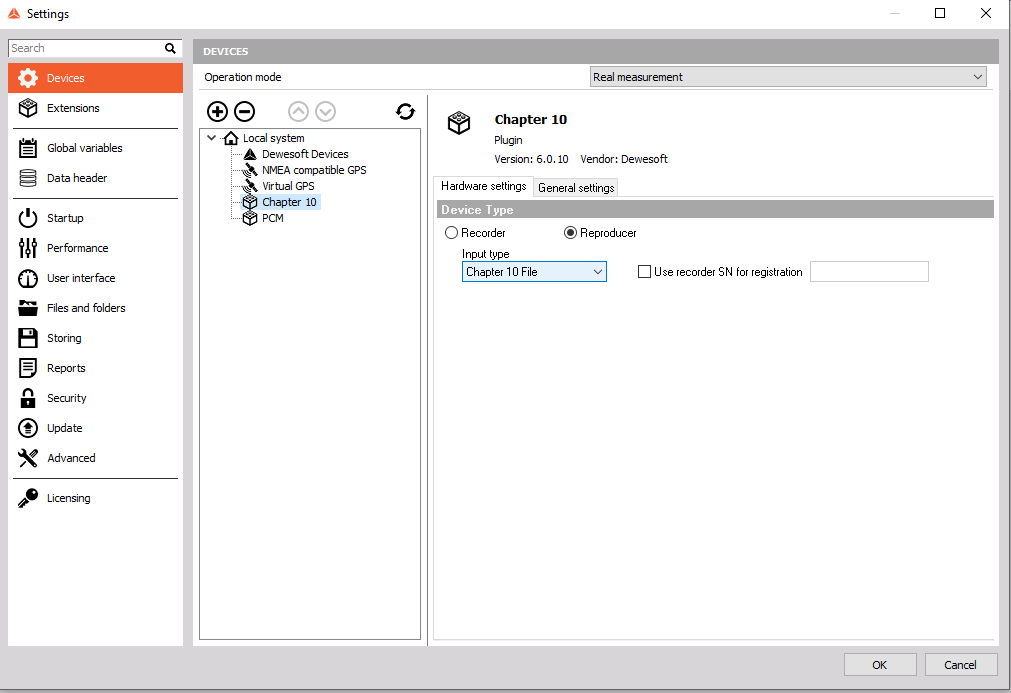Click the search magnifier icon

(x=170, y=48)
